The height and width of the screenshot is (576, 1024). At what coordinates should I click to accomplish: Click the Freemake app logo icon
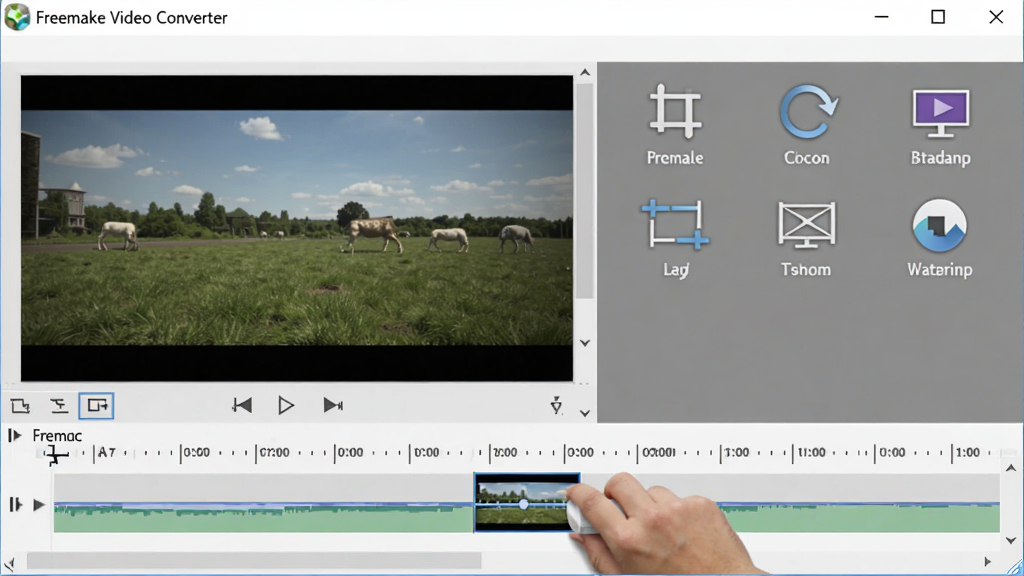pos(17,17)
